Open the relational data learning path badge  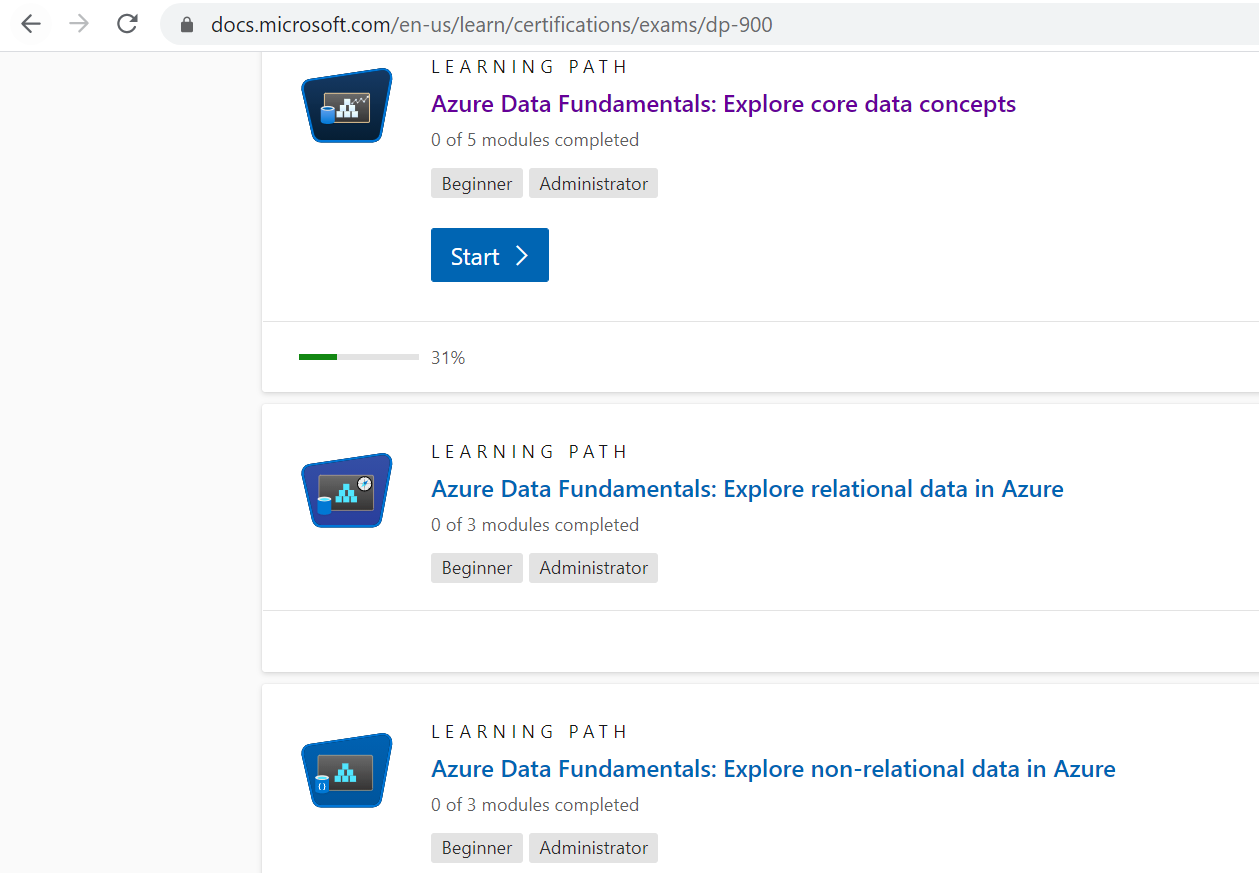[x=347, y=490]
